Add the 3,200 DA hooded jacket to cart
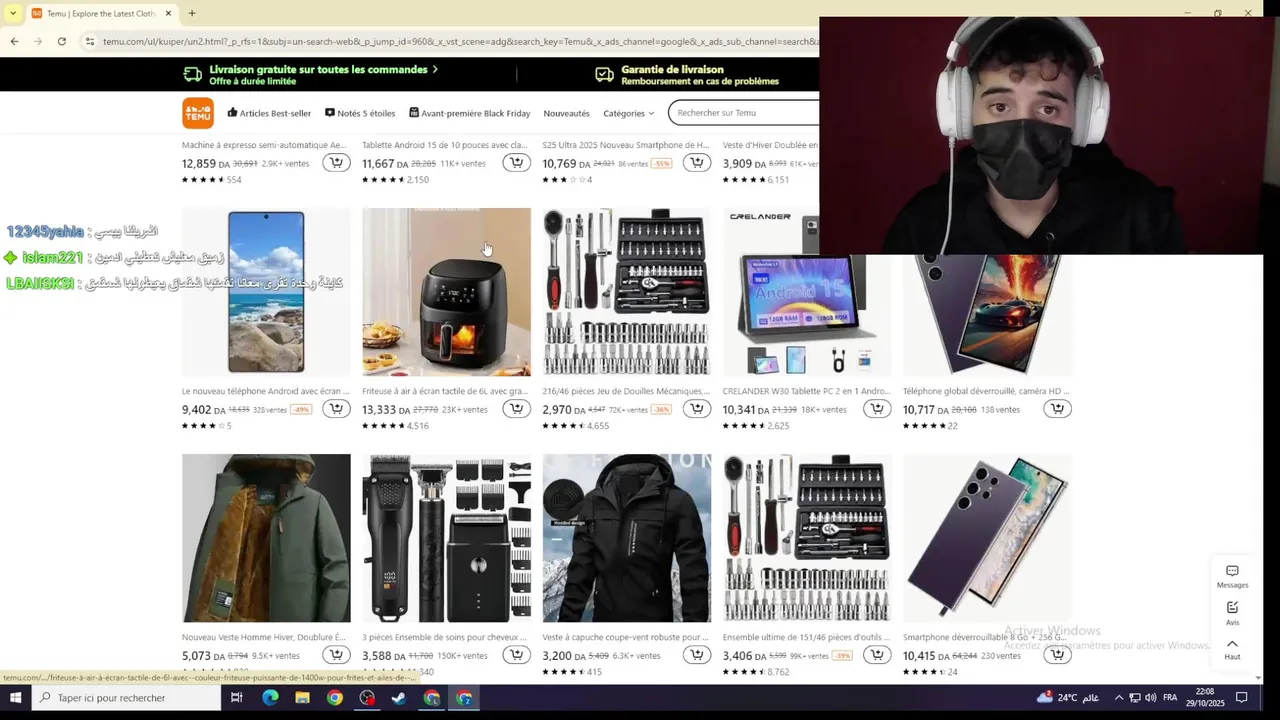This screenshot has width=1280, height=720. pyautogui.click(x=696, y=655)
